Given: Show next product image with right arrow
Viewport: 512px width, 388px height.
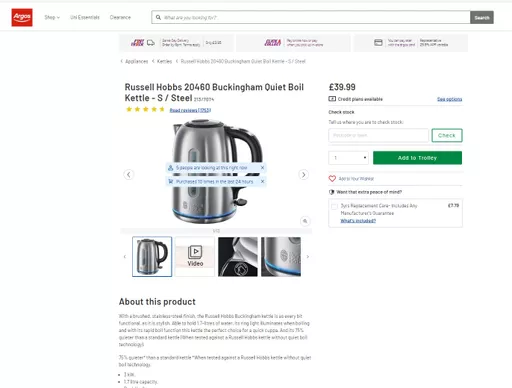Looking at the screenshot, I should [x=303, y=175].
